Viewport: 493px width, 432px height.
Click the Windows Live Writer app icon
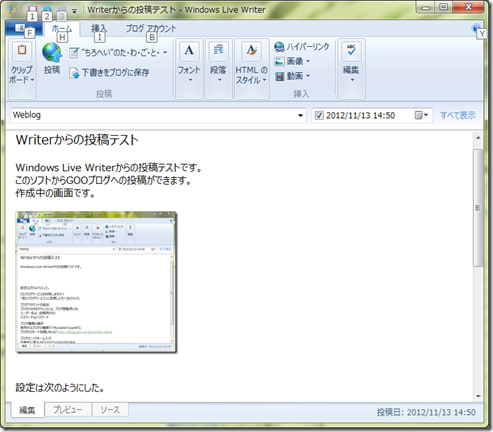click(x=12, y=10)
